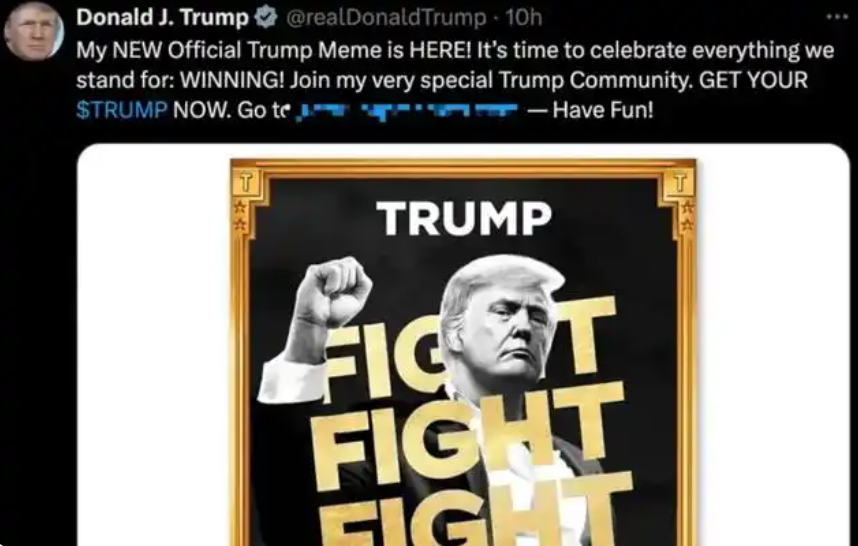Click the verified badge beside the display name
858x546 pixels.
click(x=266, y=18)
